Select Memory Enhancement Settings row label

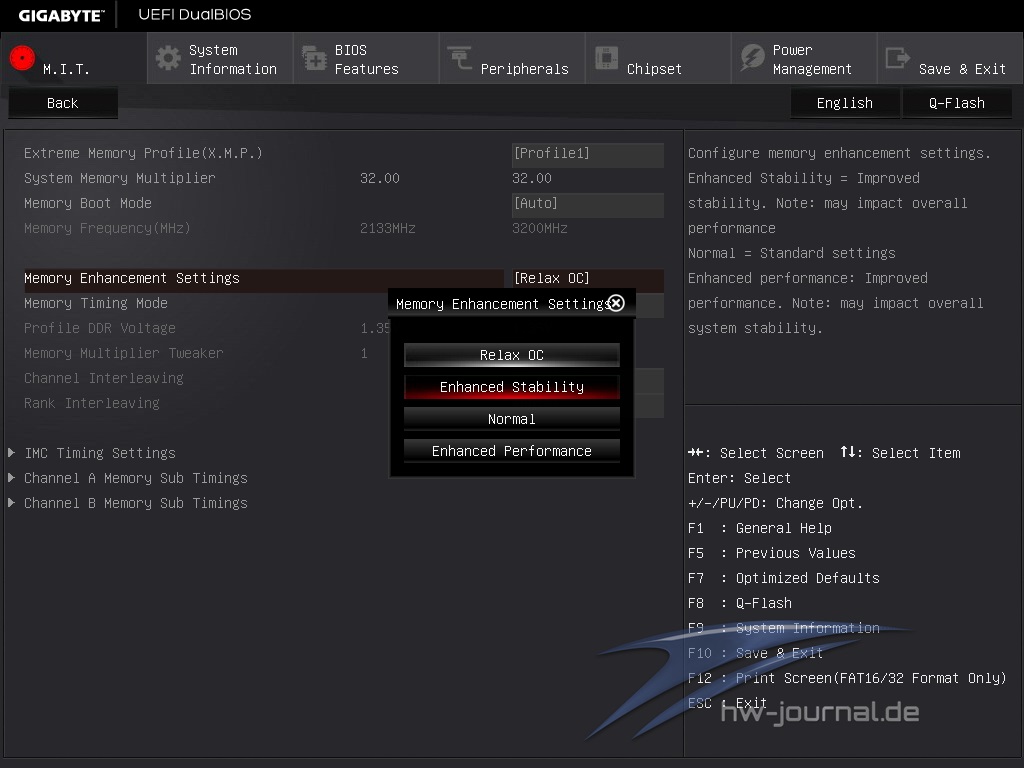pyautogui.click(x=132, y=278)
